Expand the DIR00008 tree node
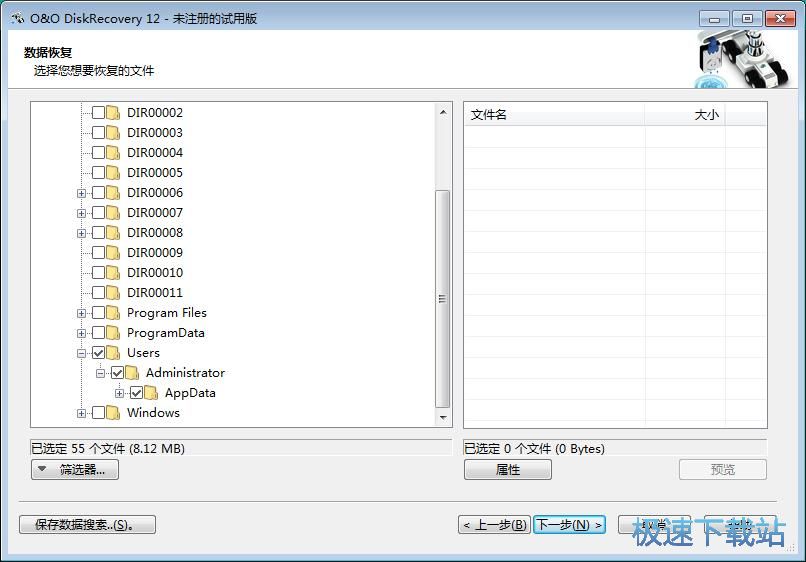Image resolution: width=806 pixels, height=562 pixels. pyautogui.click(x=81, y=233)
